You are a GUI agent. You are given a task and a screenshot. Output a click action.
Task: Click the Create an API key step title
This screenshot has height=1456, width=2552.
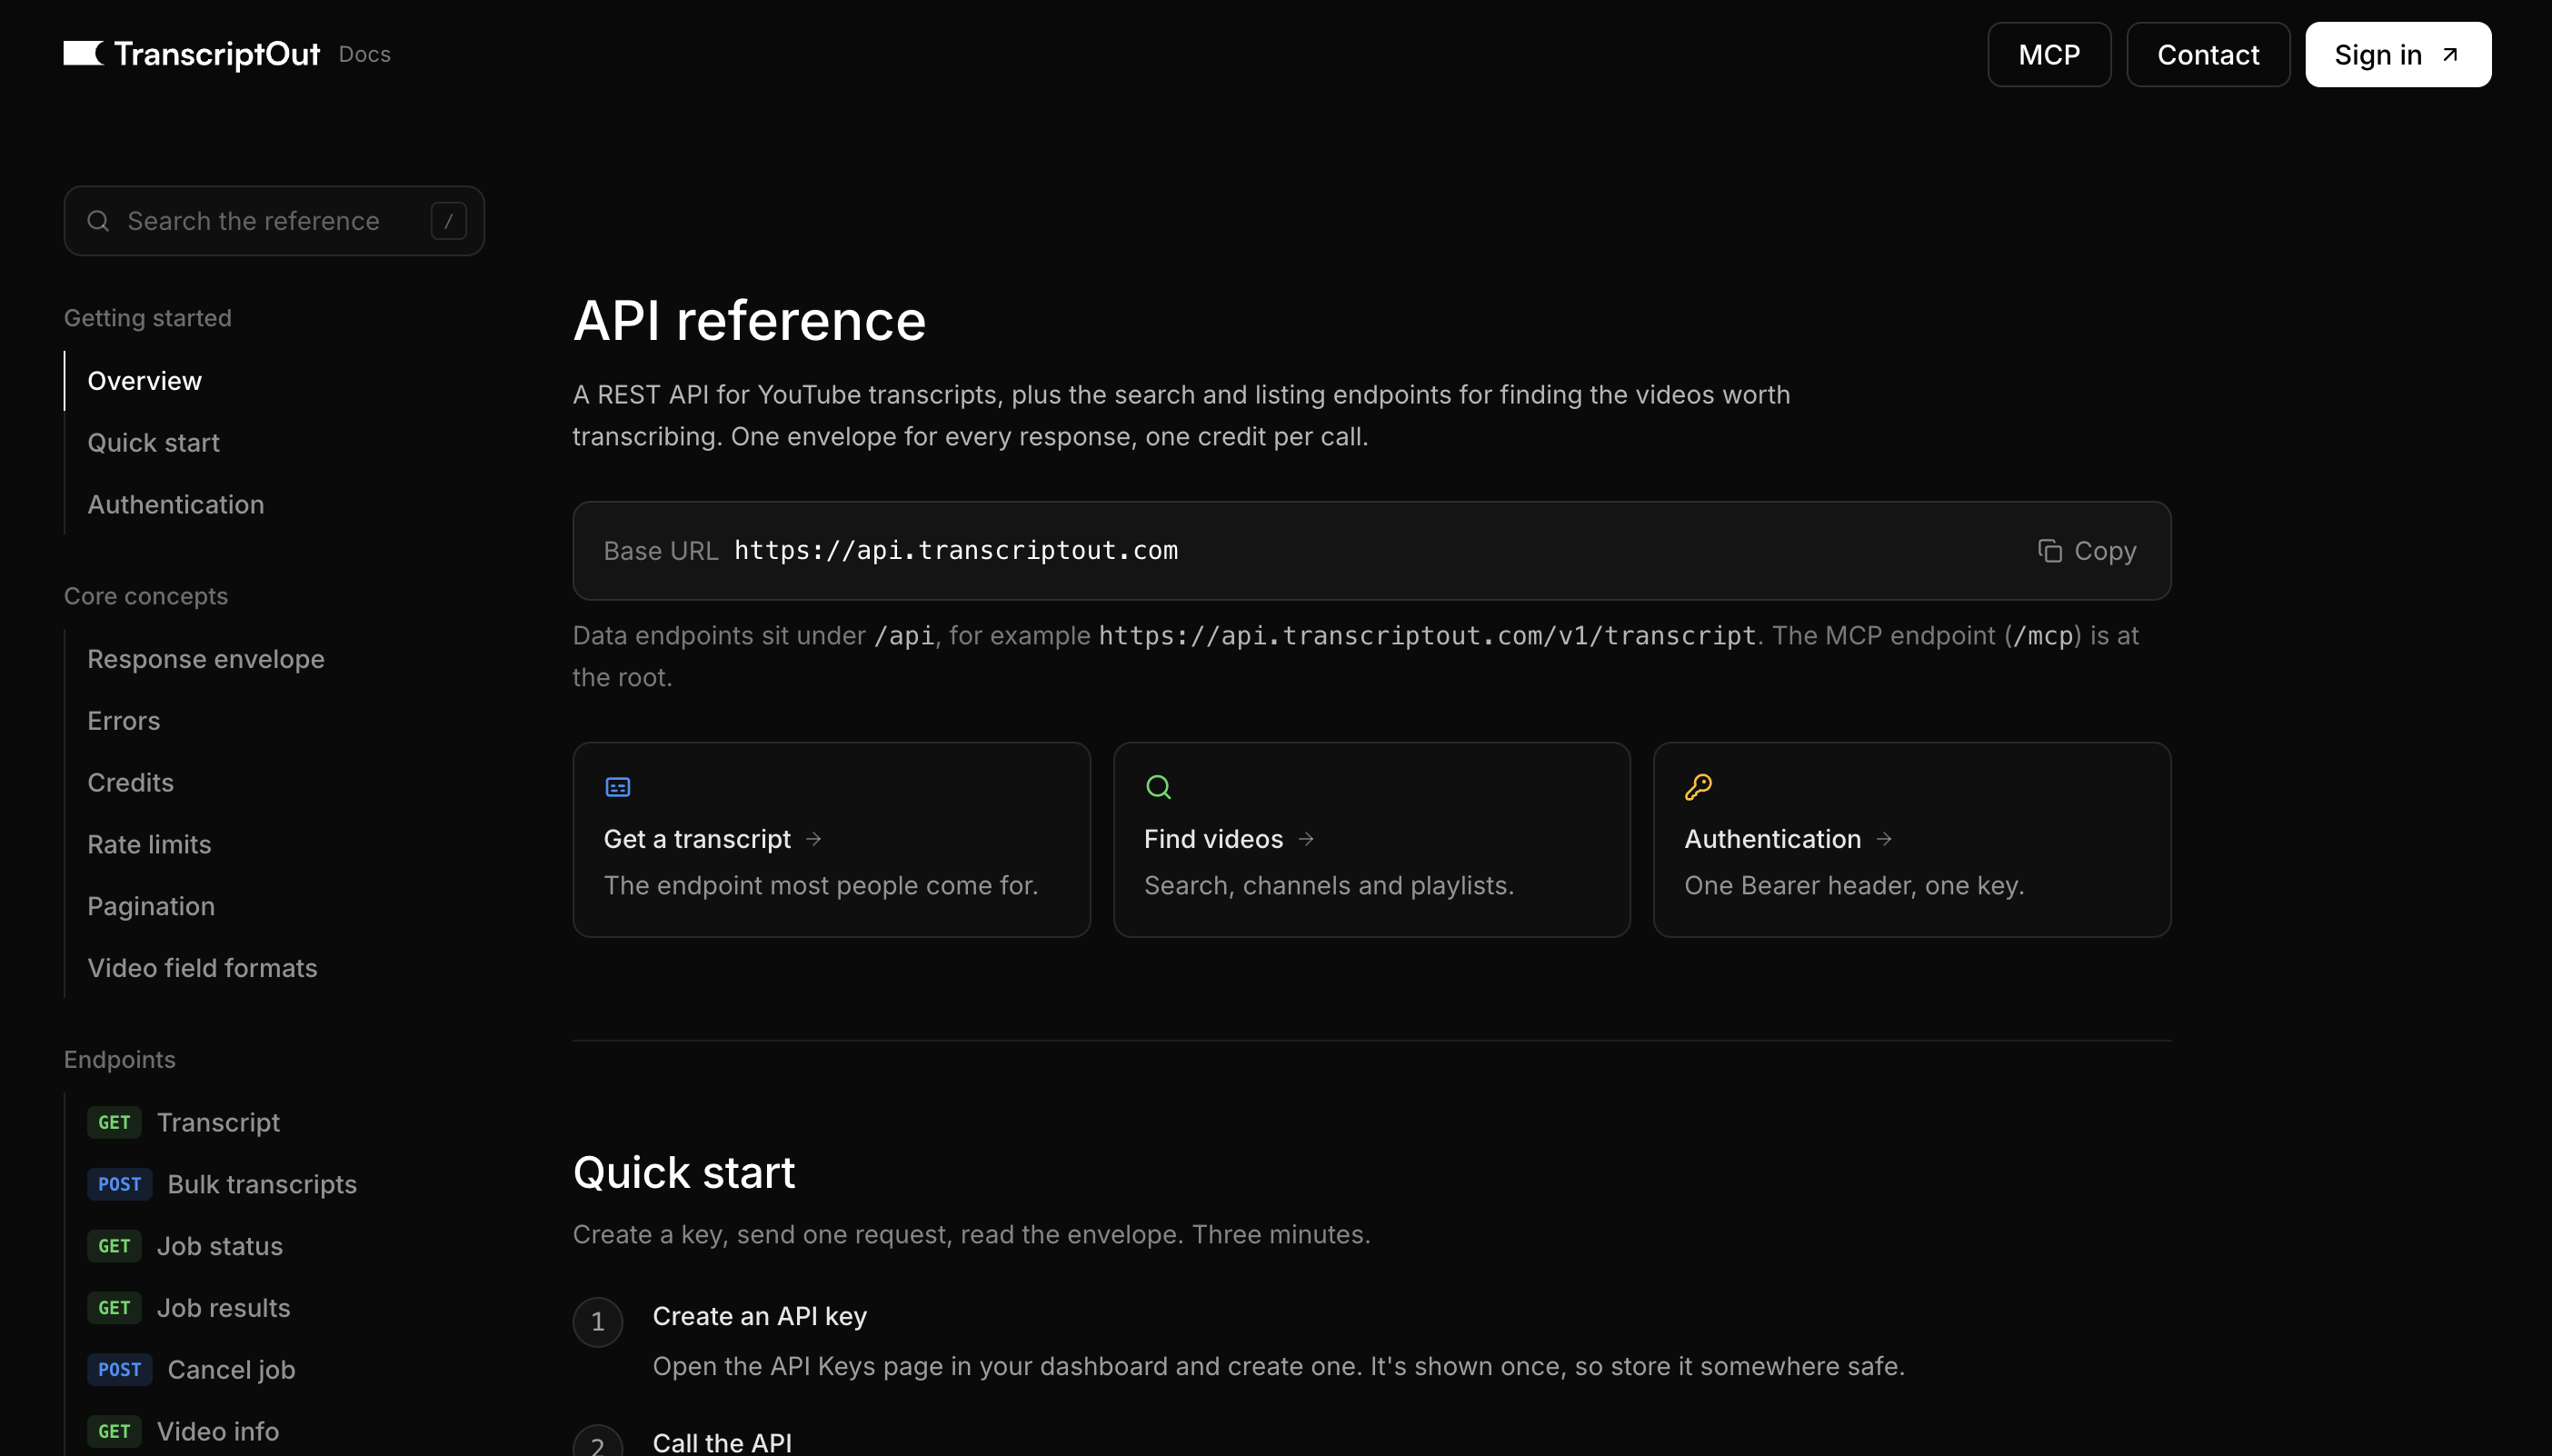(x=759, y=1316)
